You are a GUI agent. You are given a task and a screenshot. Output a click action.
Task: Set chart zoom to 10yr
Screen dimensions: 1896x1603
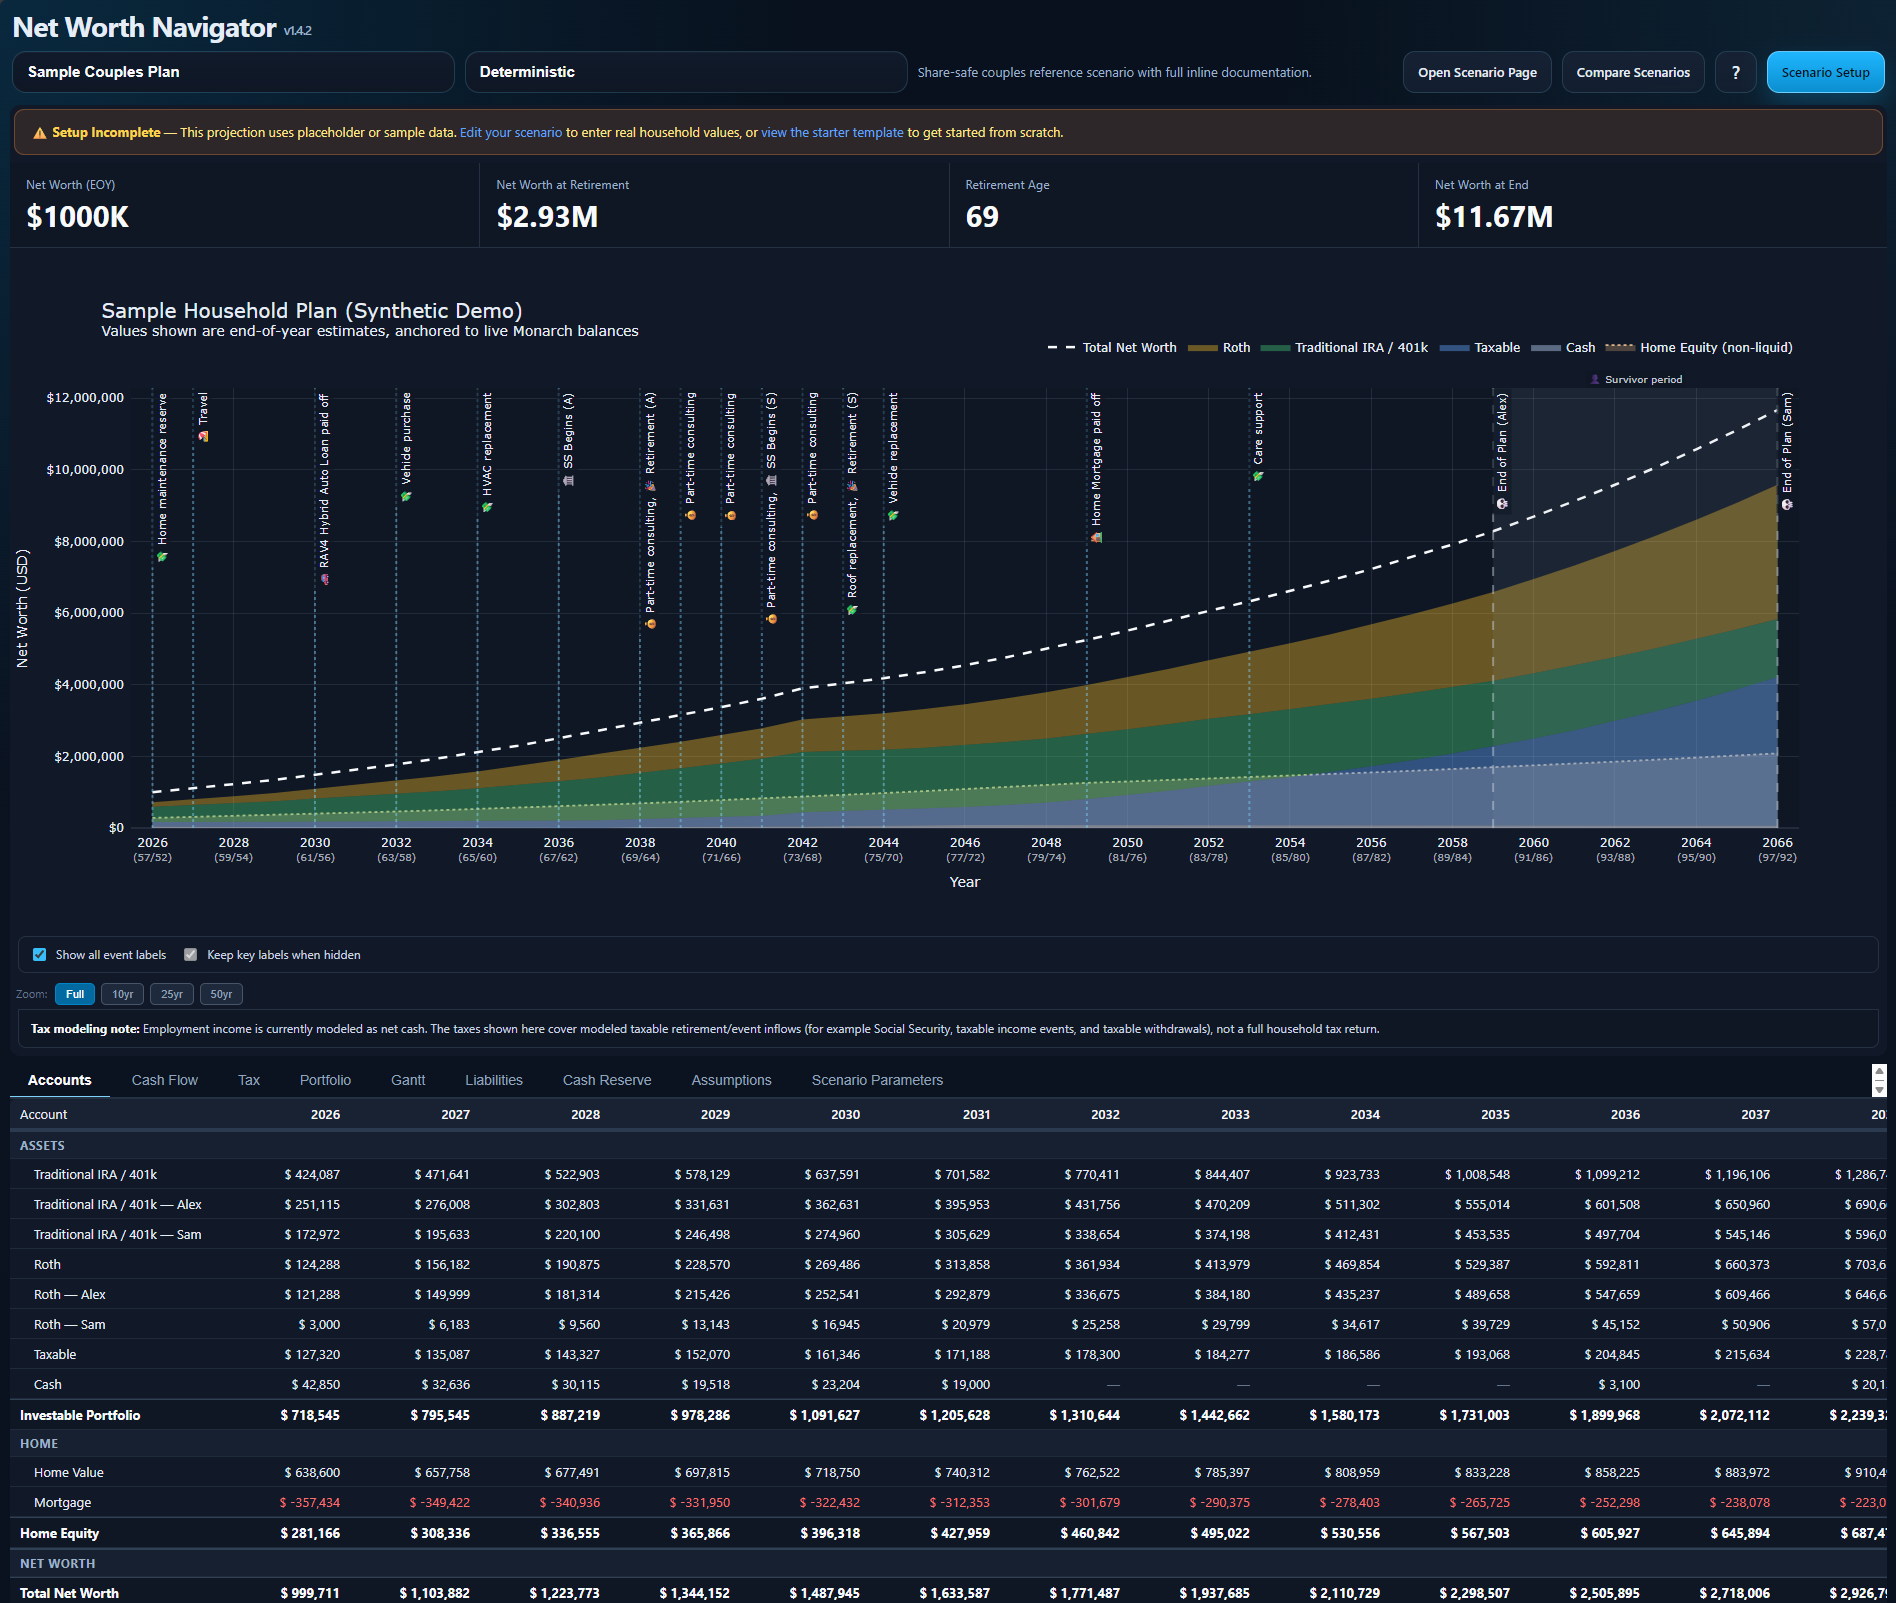point(123,994)
